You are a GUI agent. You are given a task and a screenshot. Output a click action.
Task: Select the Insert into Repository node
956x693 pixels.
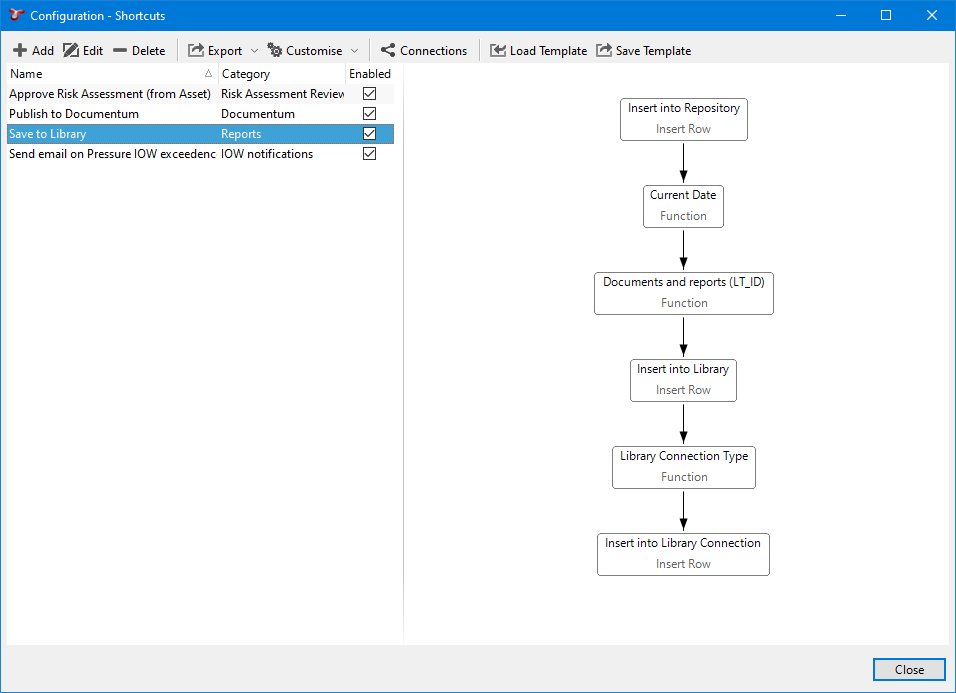point(683,118)
